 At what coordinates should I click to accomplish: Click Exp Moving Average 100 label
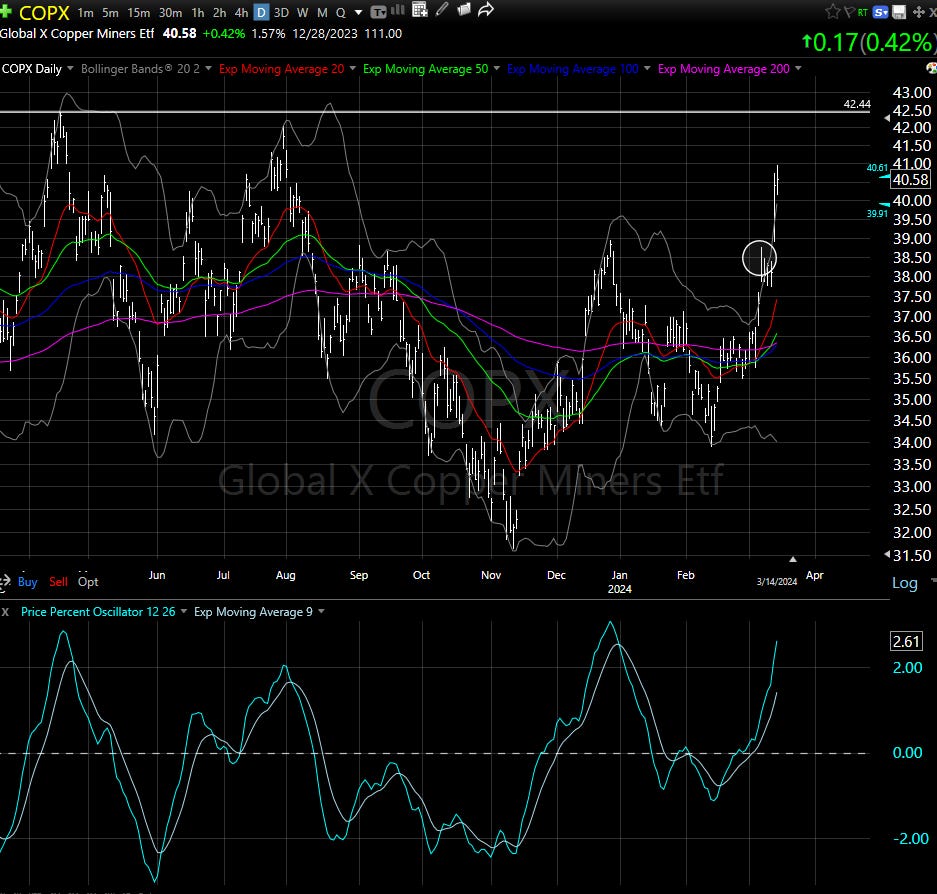tap(573, 69)
